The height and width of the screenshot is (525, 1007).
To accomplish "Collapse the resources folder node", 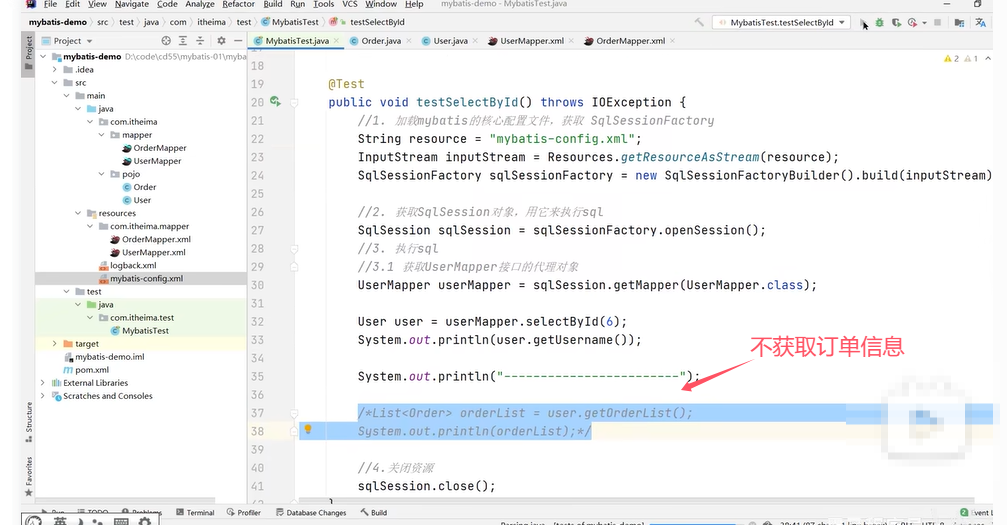I will point(78,213).
